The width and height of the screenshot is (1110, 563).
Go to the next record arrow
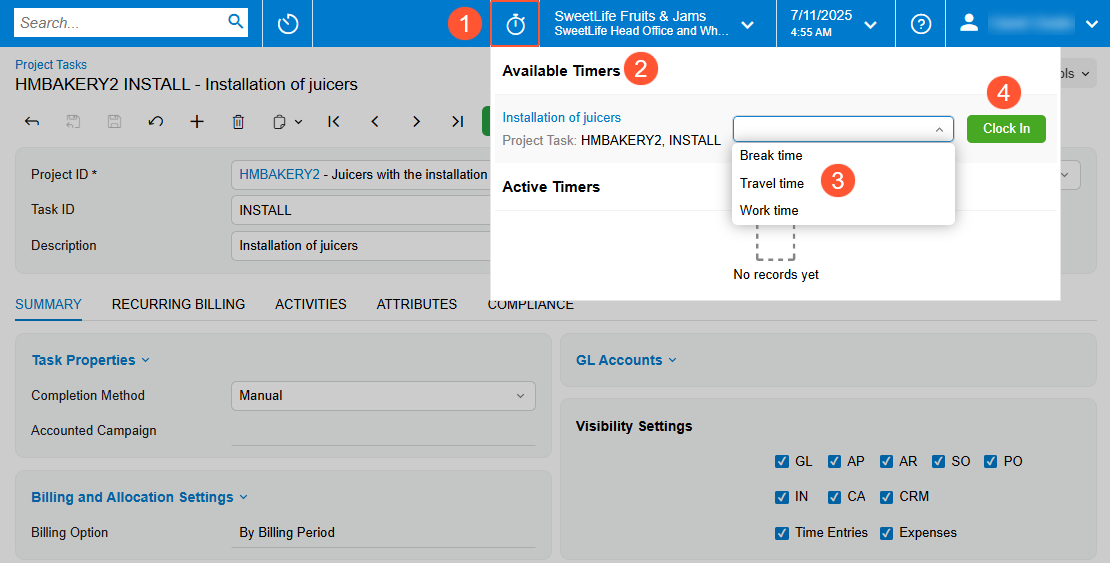(x=416, y=121)
